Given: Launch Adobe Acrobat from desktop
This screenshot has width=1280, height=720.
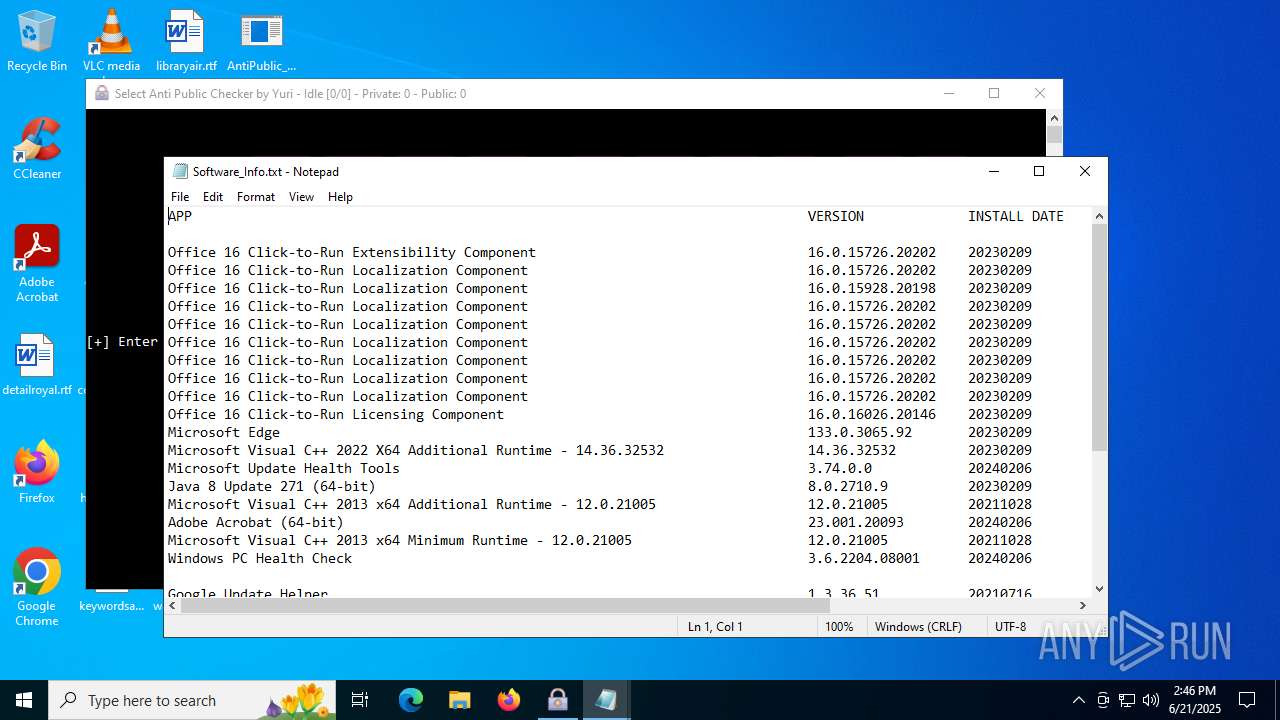Looking at the screenshot, I should tap(37, 264).
